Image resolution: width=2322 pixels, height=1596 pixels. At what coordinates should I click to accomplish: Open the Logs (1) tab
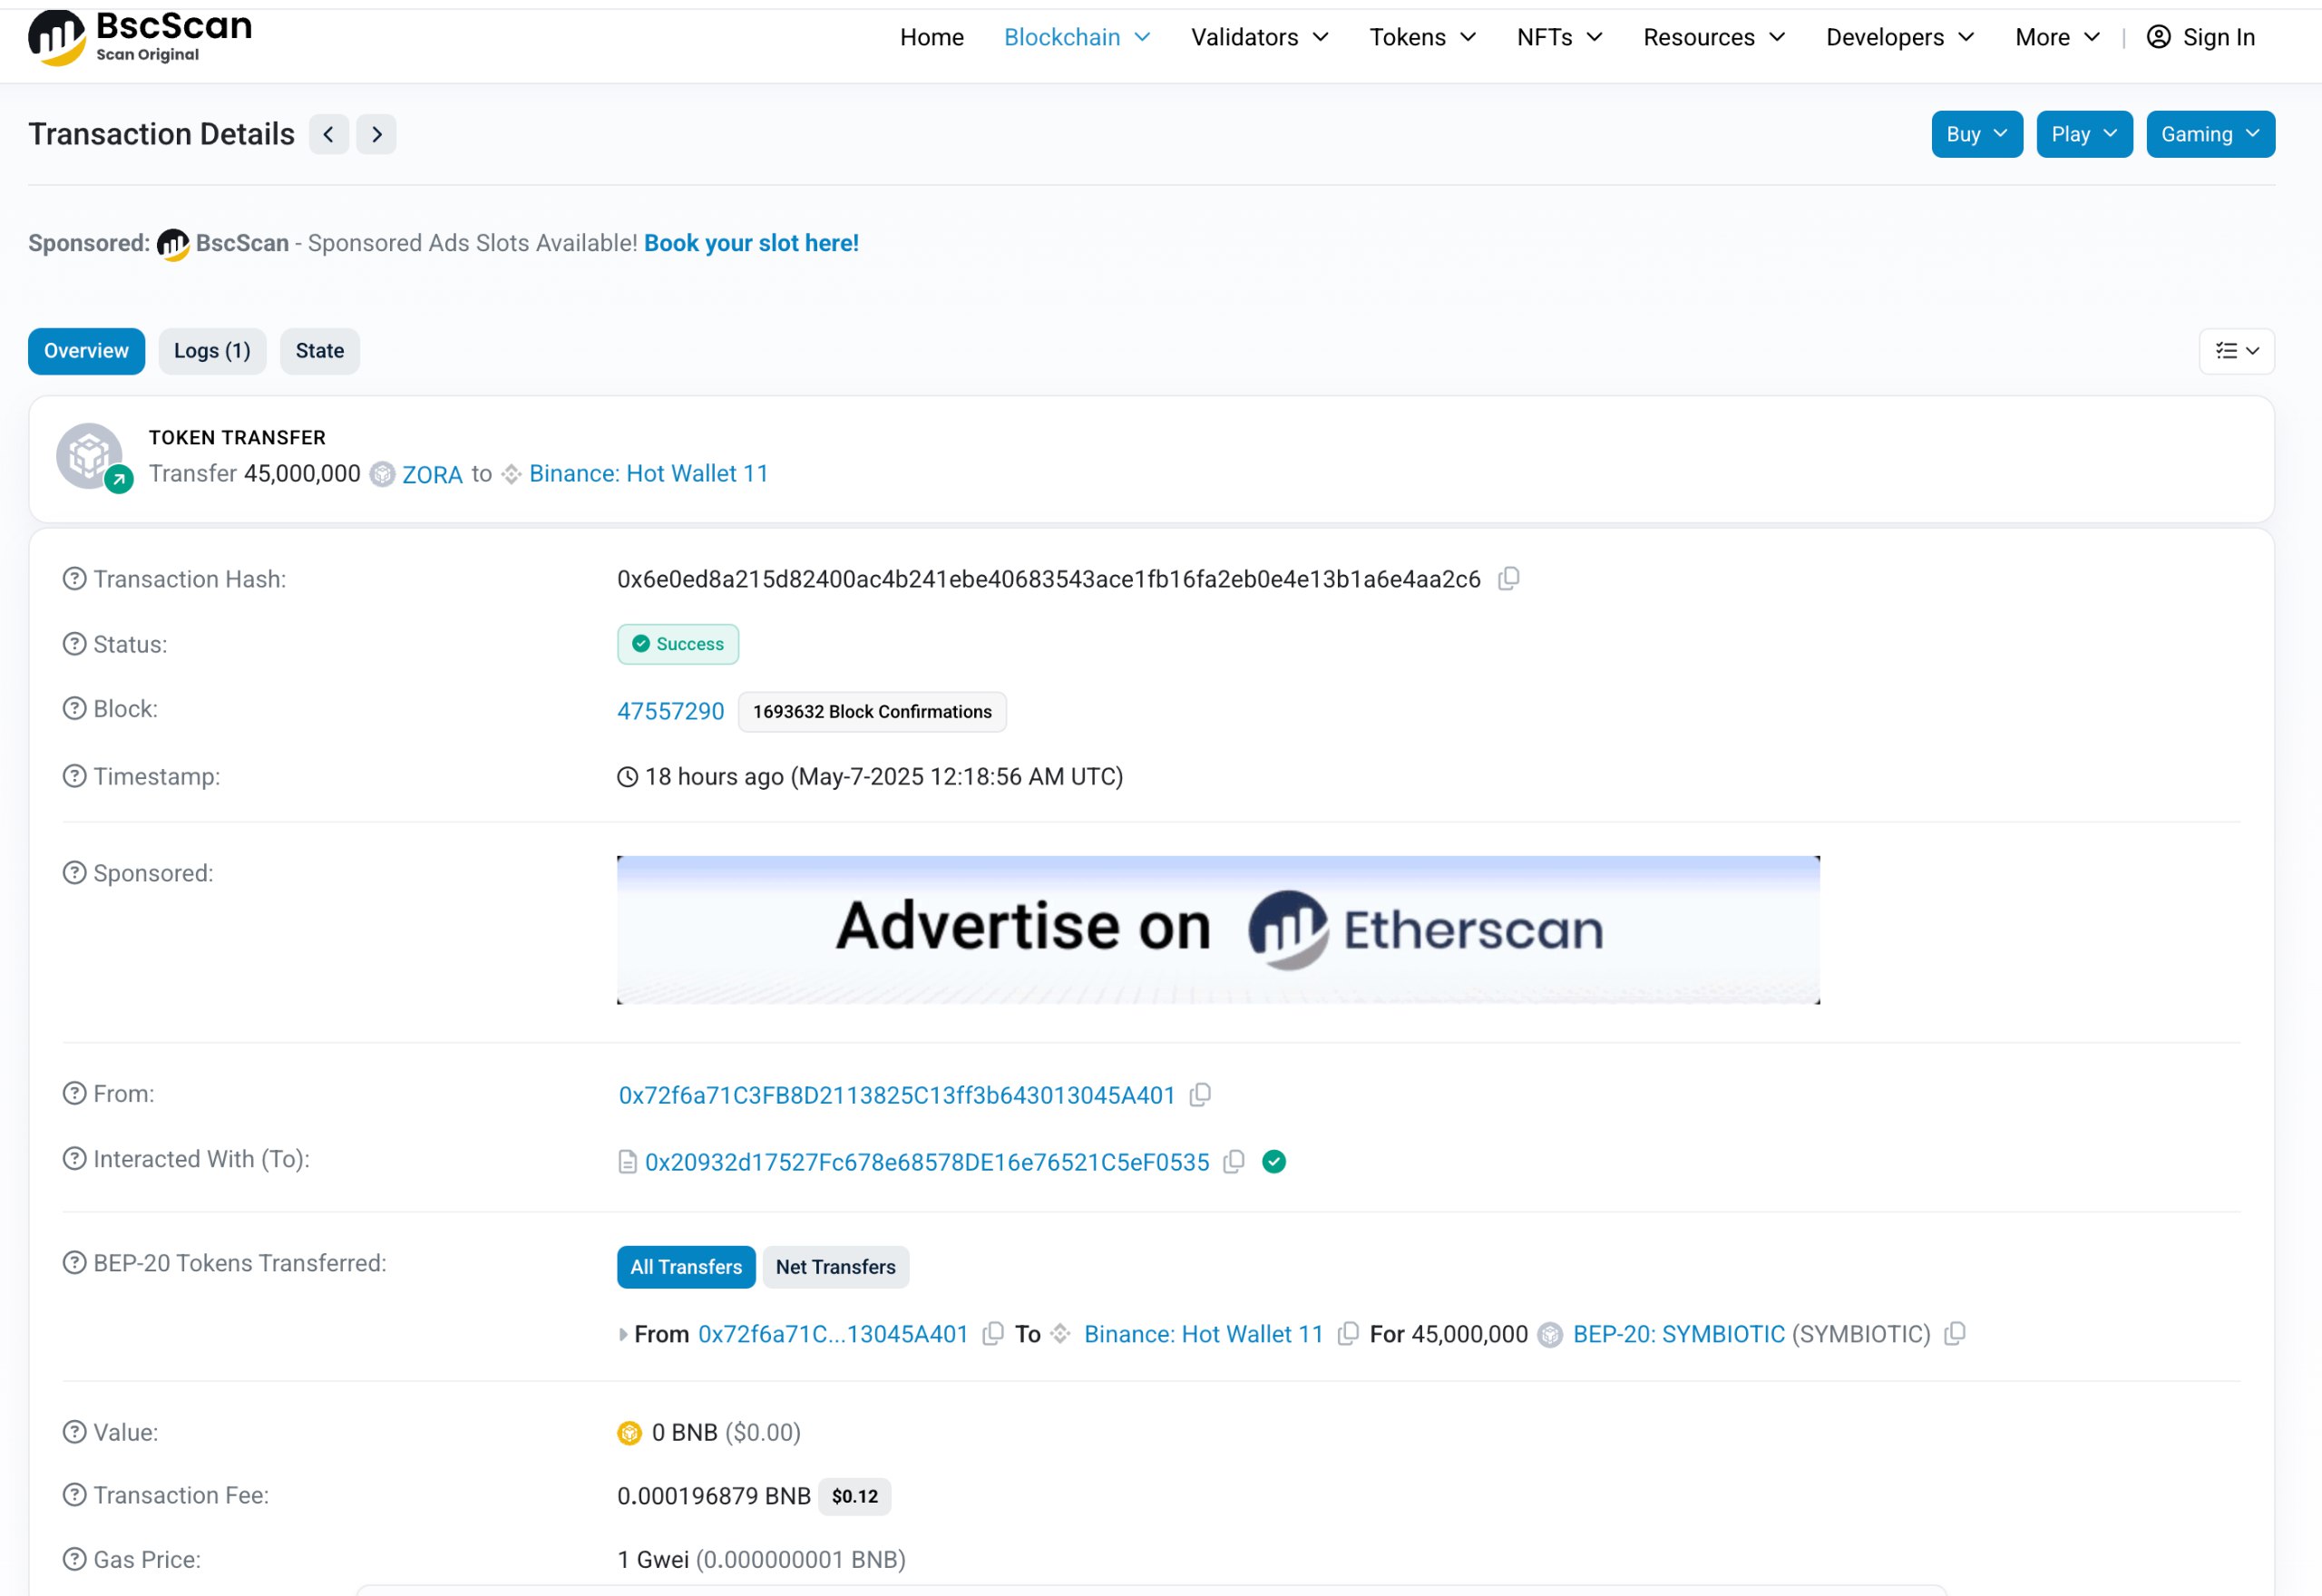tap(212, 351)
